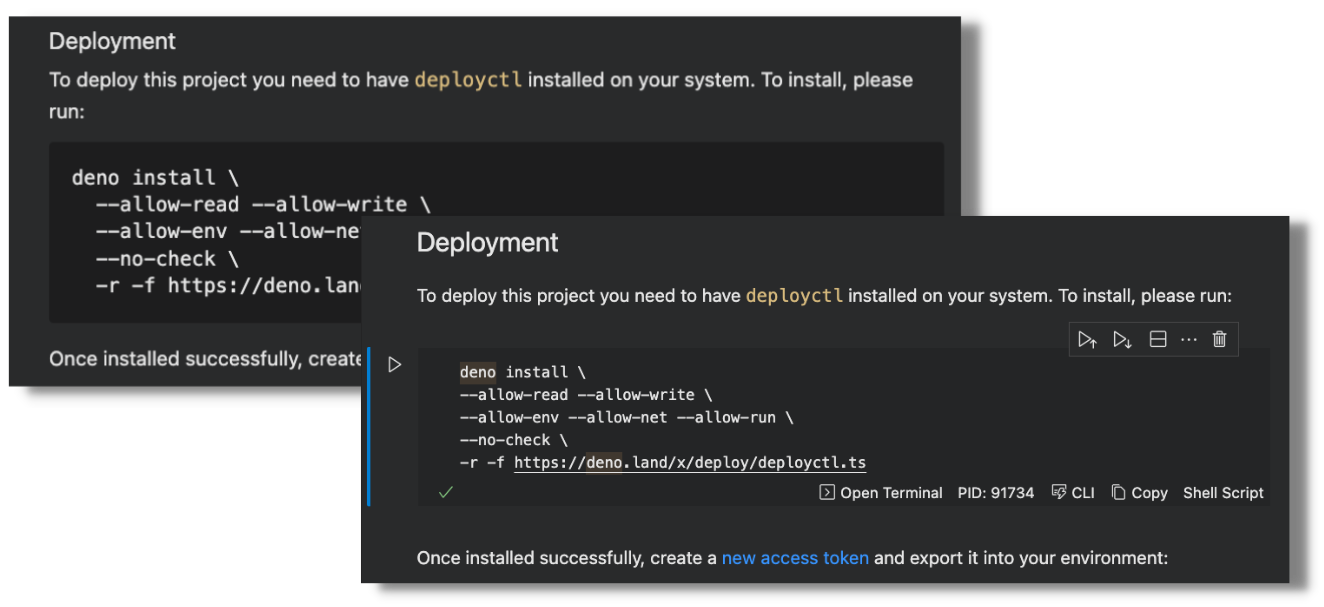1324x607 pixels.
Task: Delete the cell using the trash icon
Action: pos(1219,339)
